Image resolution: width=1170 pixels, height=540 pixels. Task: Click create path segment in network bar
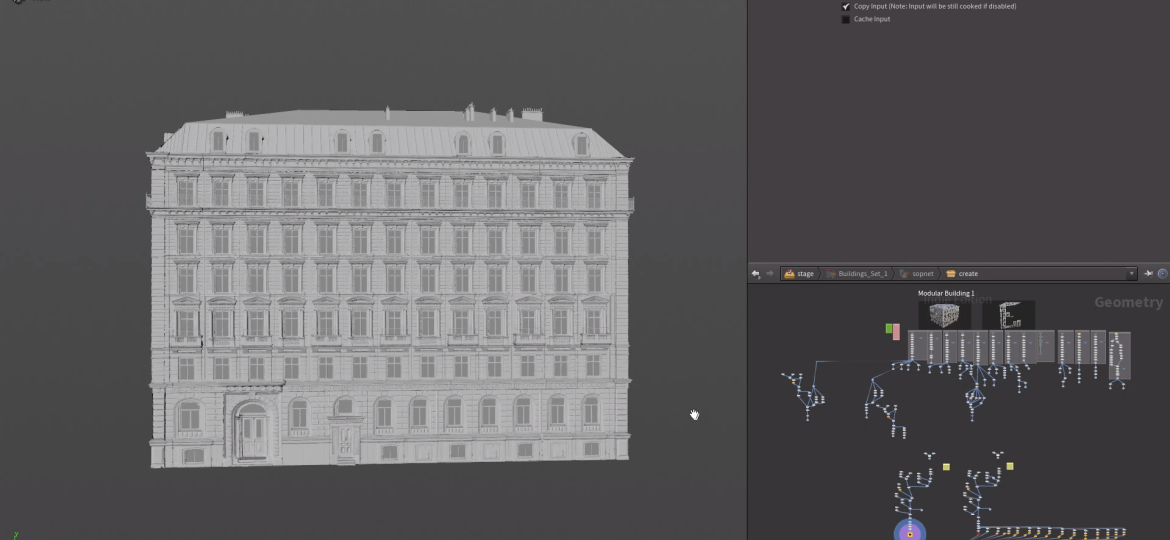(968, 274)
